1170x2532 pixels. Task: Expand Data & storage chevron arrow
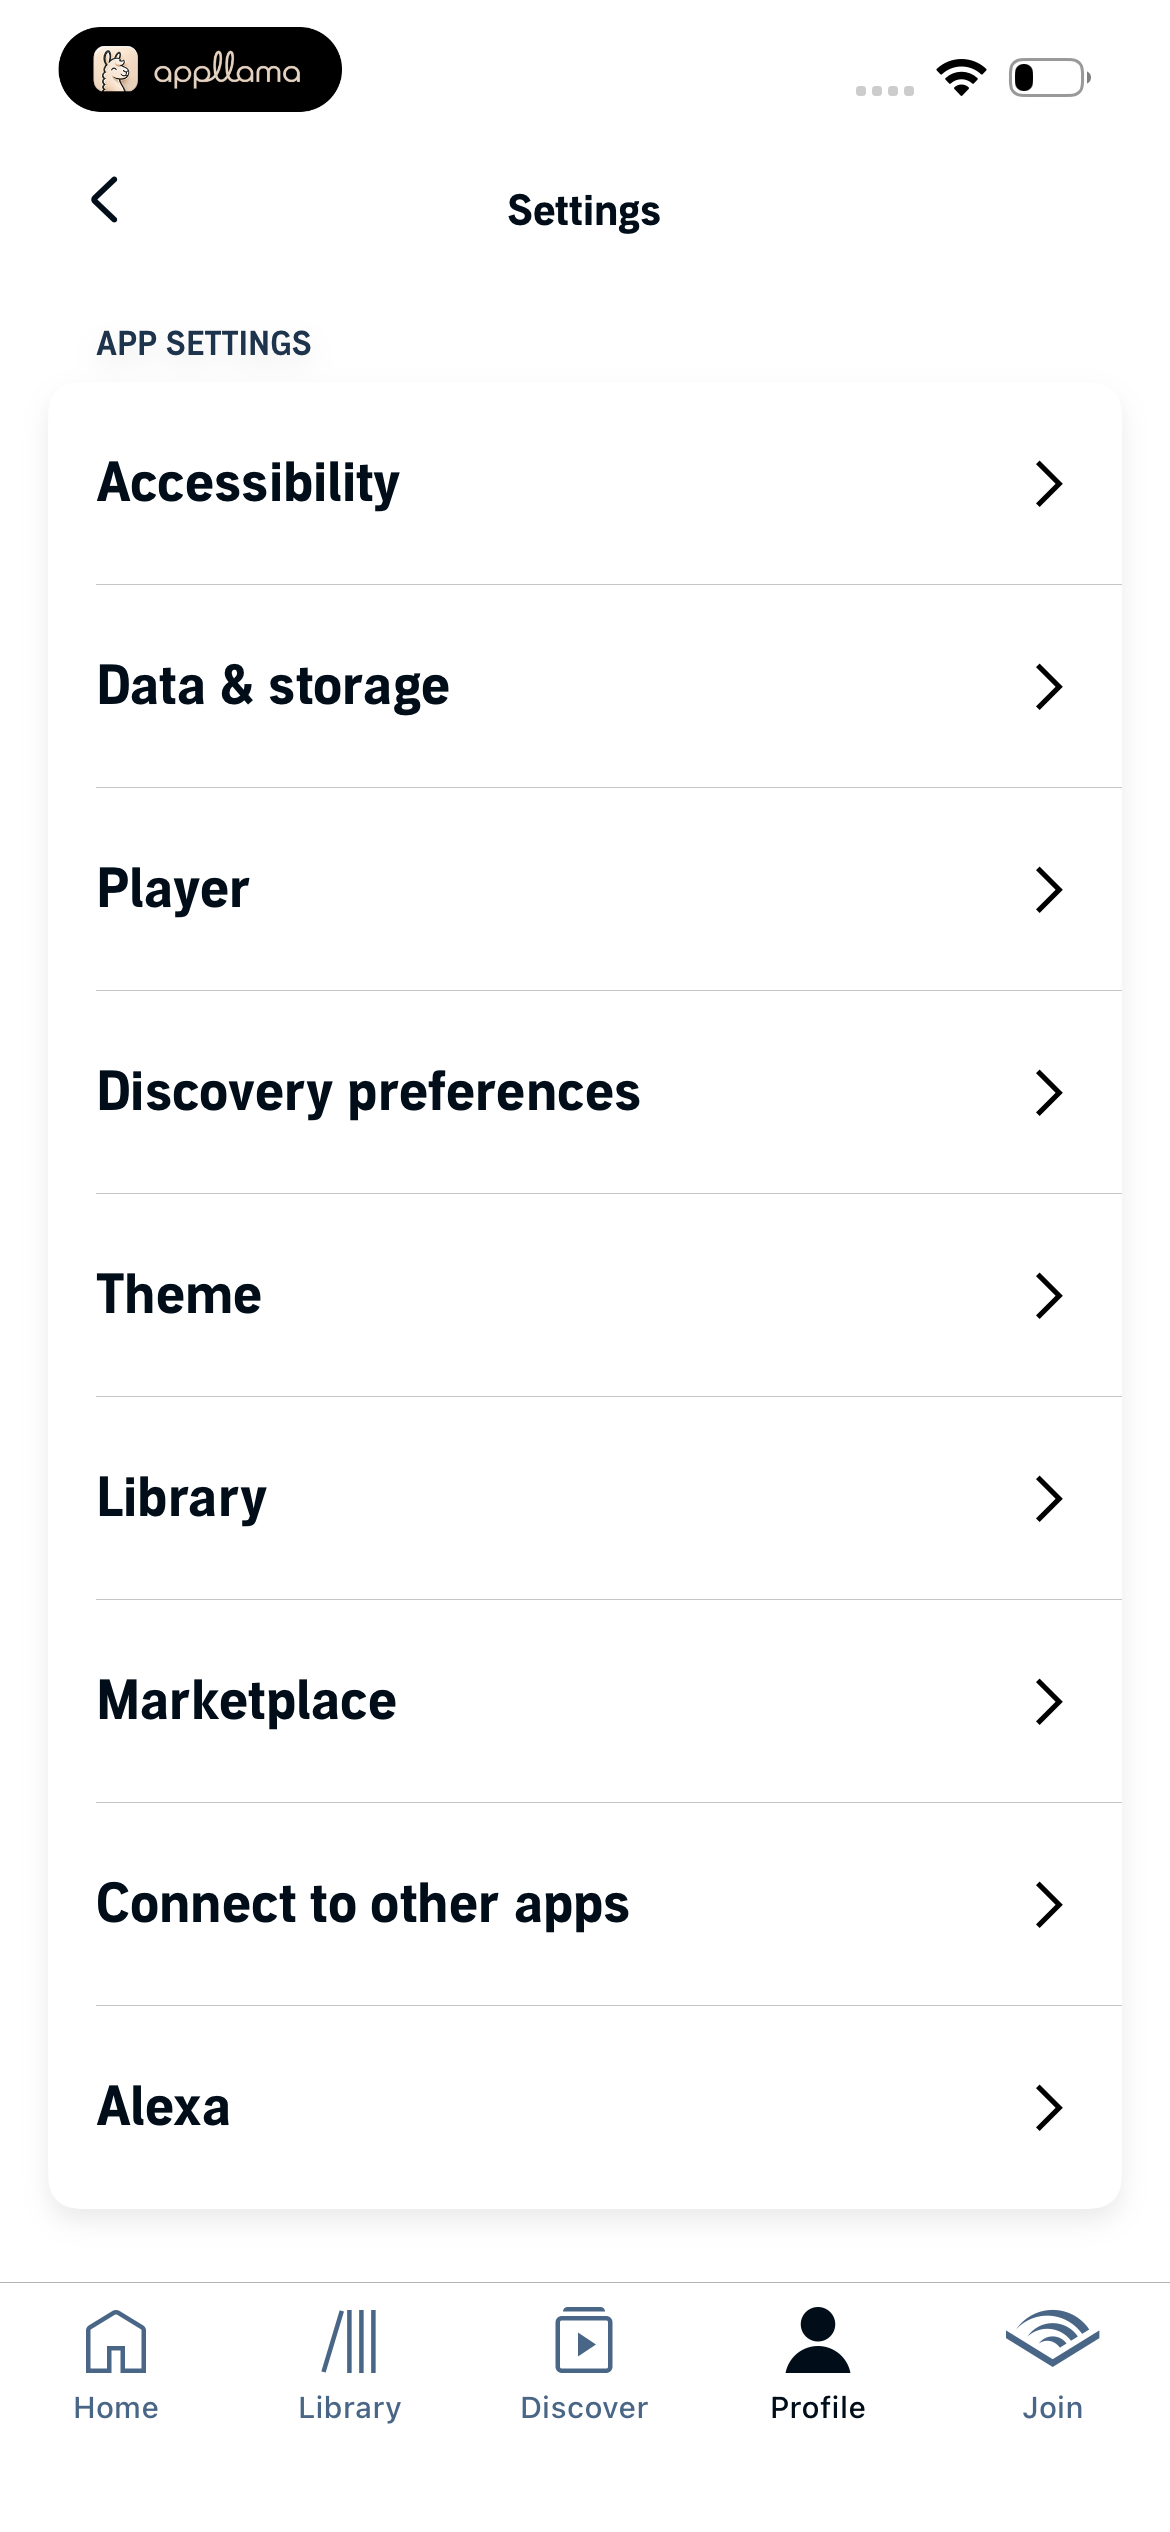click(x=1048, y=687)
